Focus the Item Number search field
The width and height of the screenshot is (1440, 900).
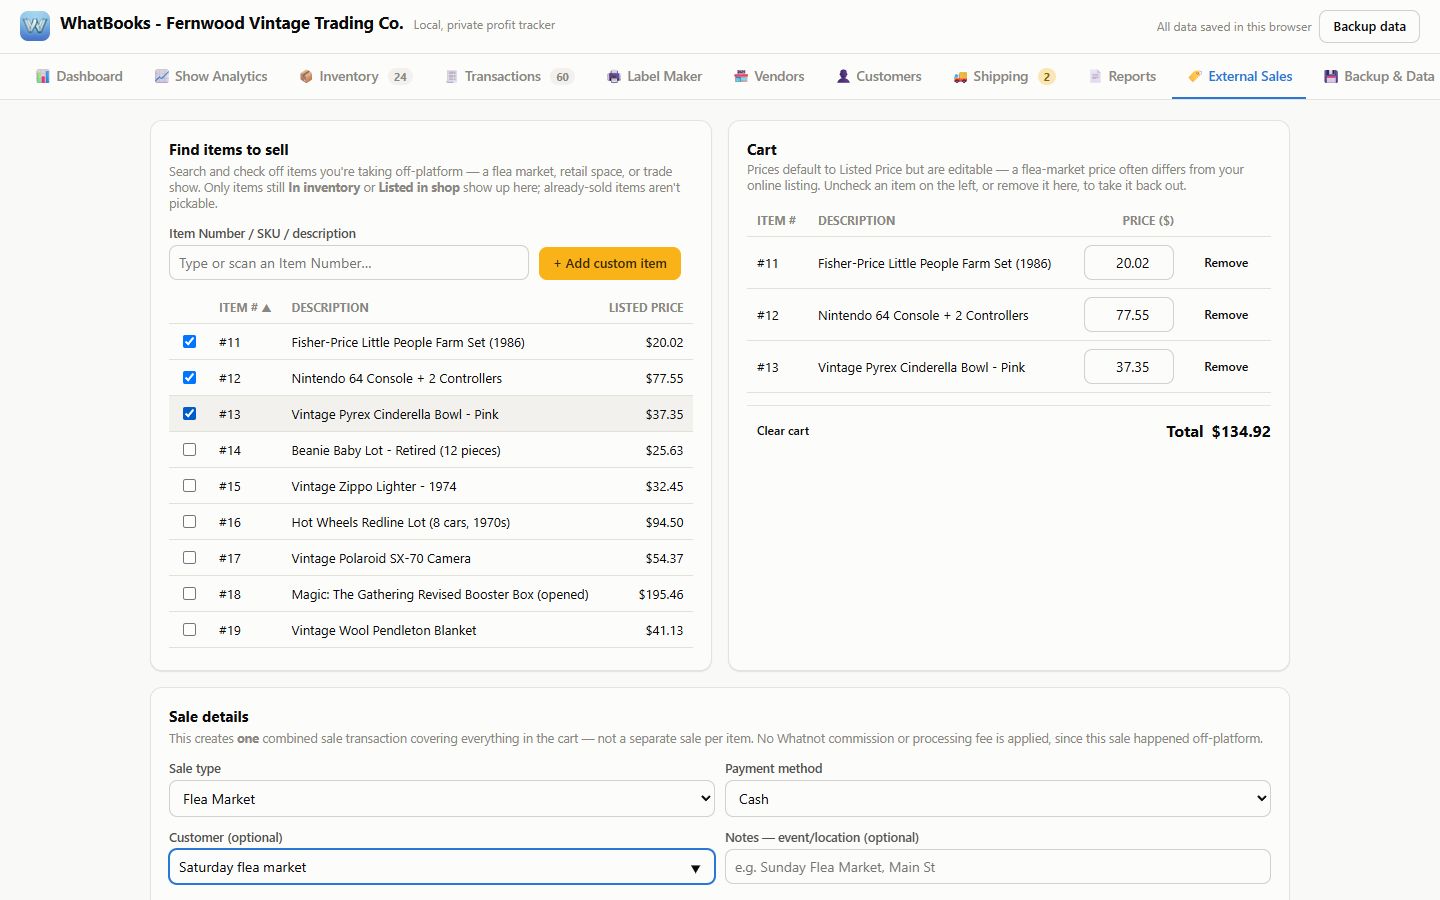[x=349, y=263]
